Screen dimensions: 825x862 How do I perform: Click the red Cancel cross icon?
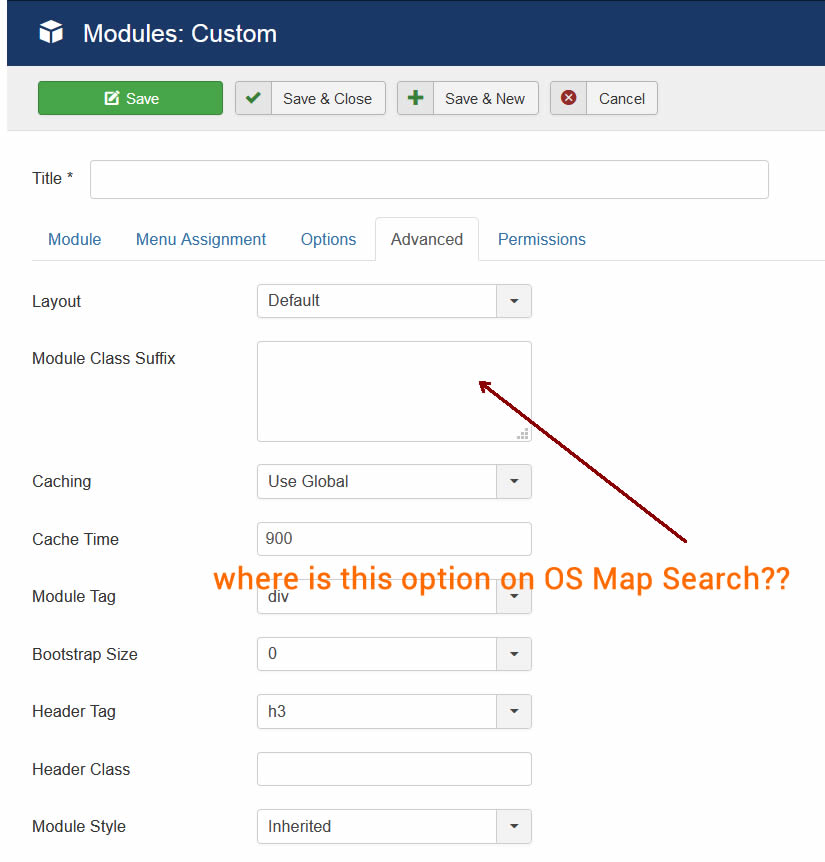pos(569,98)
